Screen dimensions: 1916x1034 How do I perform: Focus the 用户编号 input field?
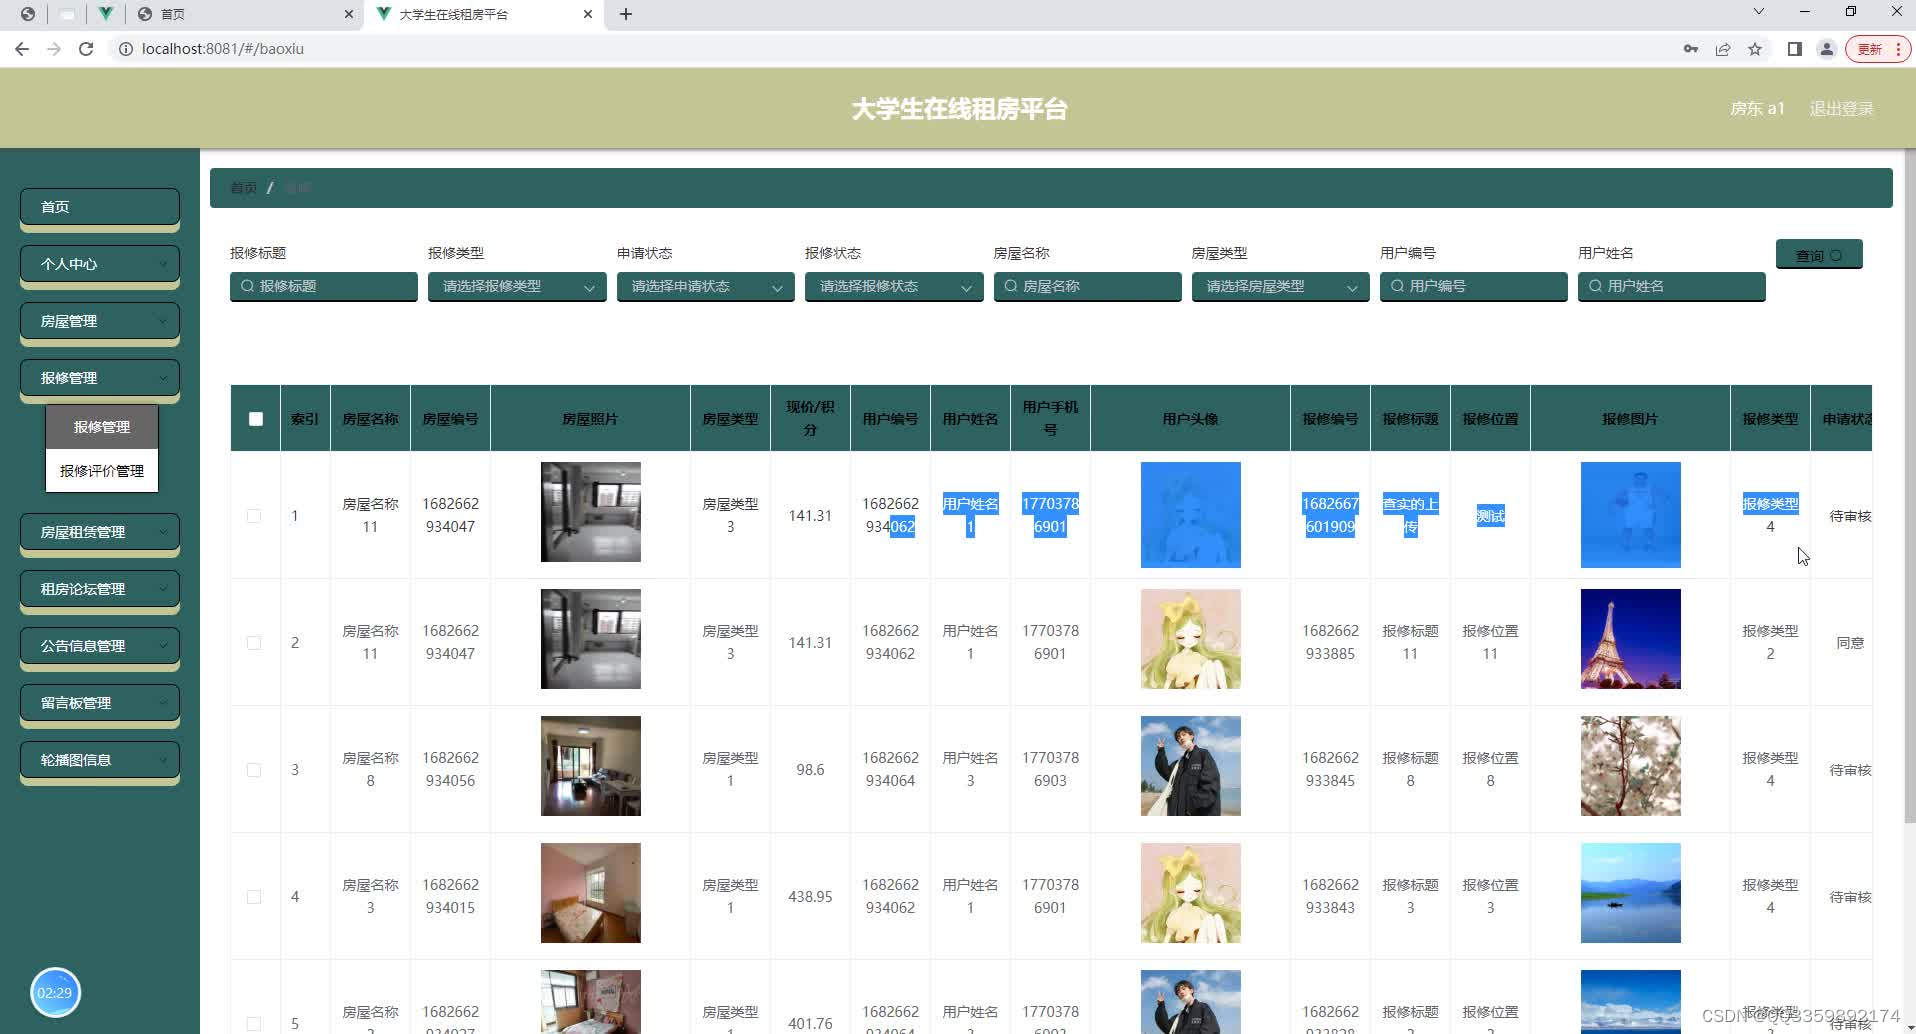[x=1474, y=286]
